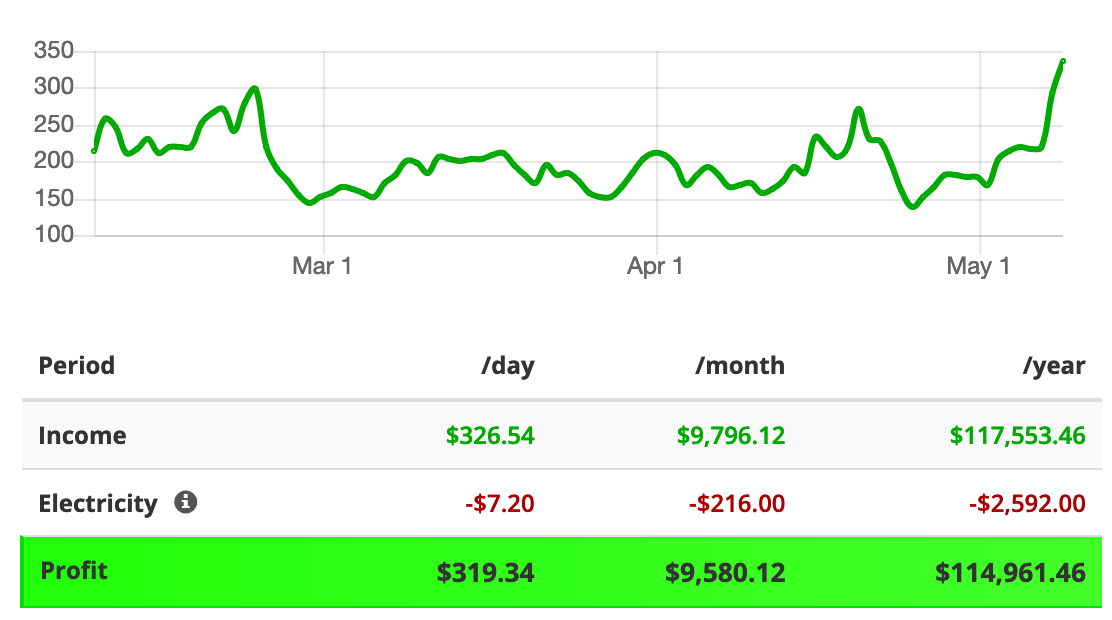Click the Income row label
Viewport: 1112px width, 620px height.
(x=82, y=435)
